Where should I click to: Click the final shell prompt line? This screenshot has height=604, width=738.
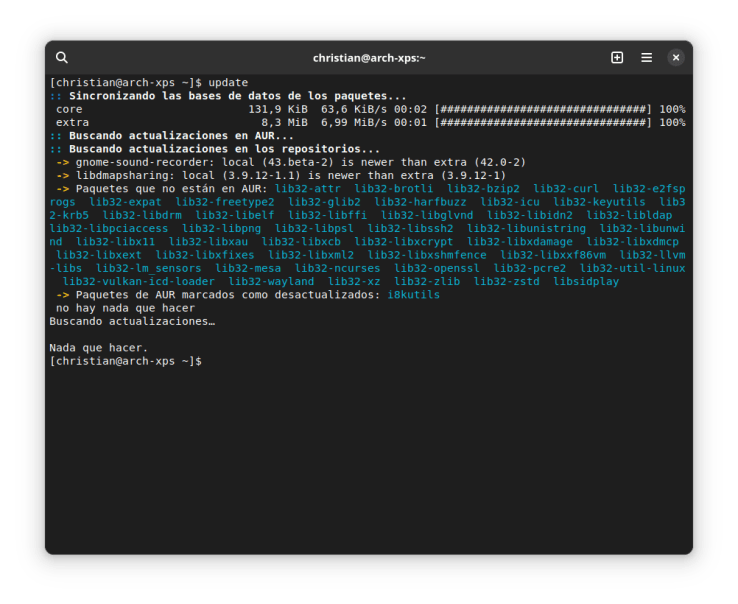[x=125, y=361]
